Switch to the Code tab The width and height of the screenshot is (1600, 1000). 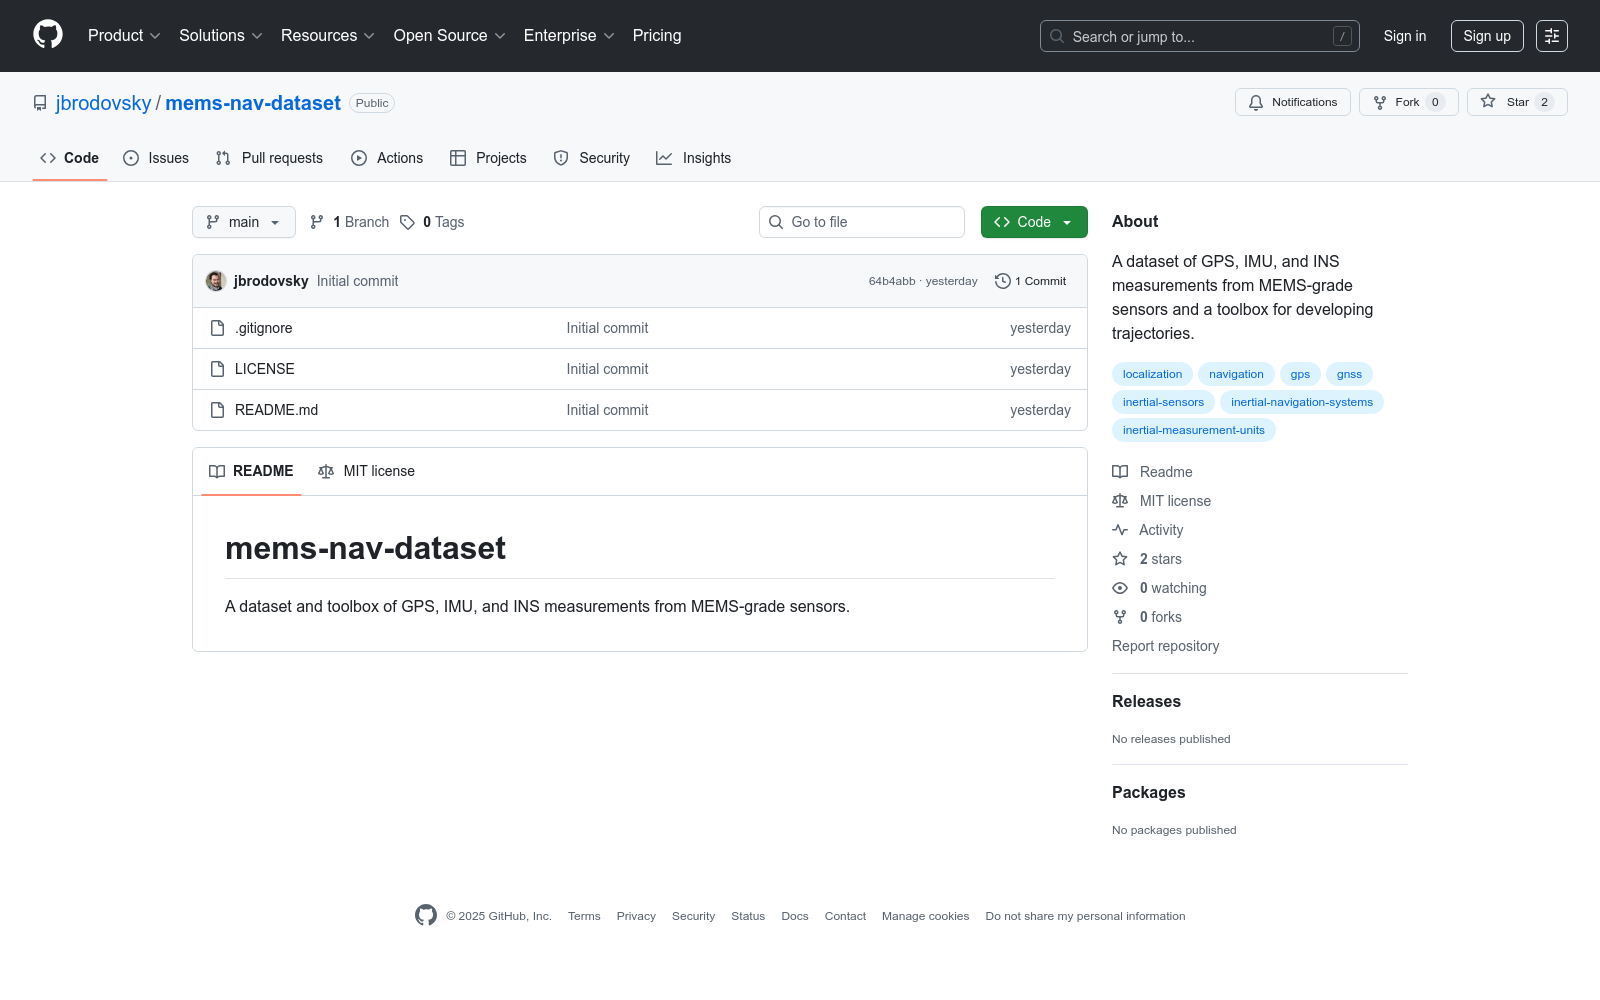coord(70,158)
